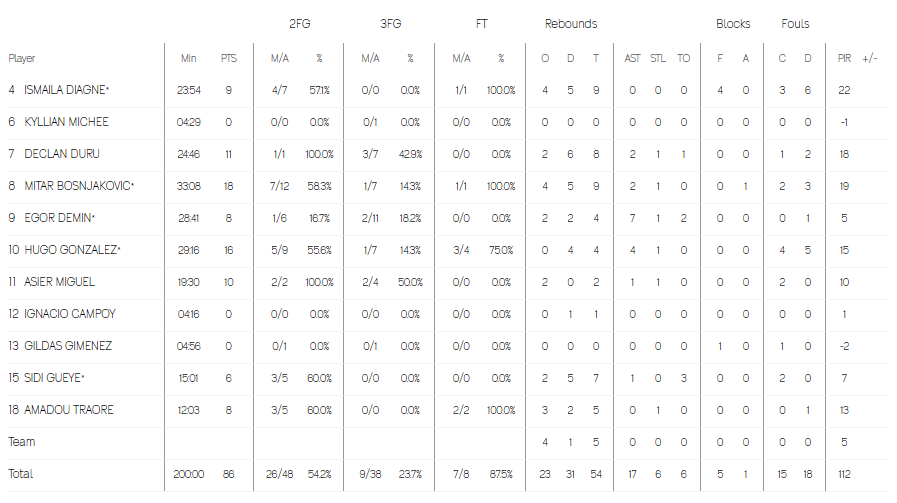Click HUGO GONZALEZ player name
This screenshot has width=897, height=503.
pos(72,251)
